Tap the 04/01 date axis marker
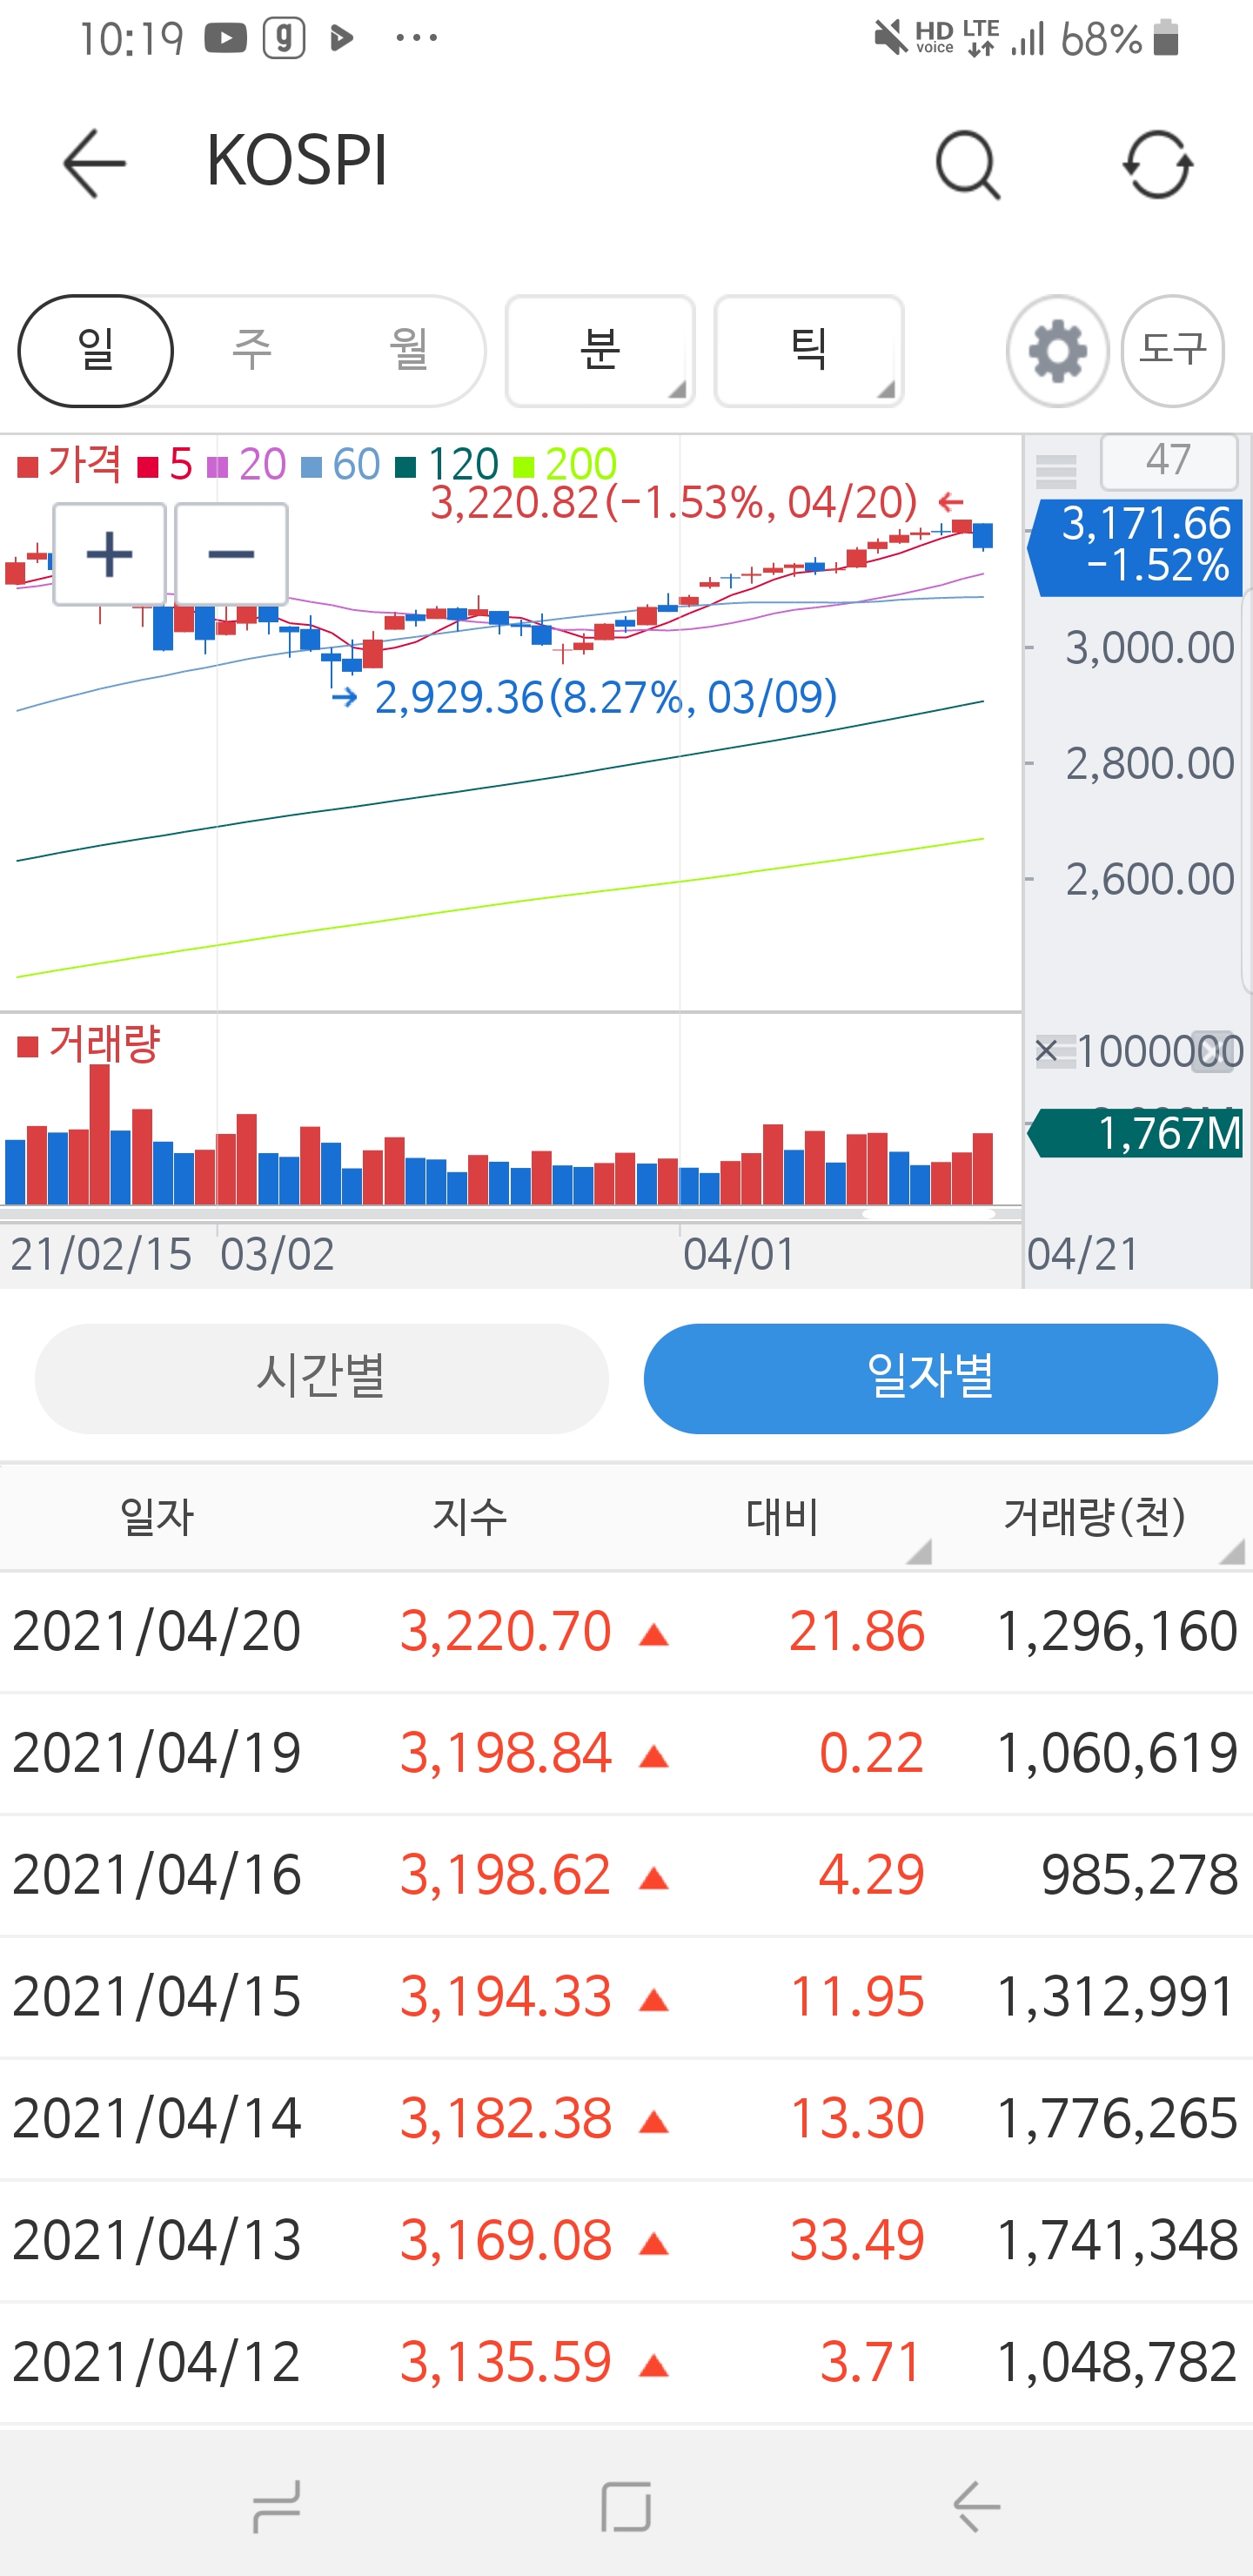 pyautogui.click(x=739, y=1254)
